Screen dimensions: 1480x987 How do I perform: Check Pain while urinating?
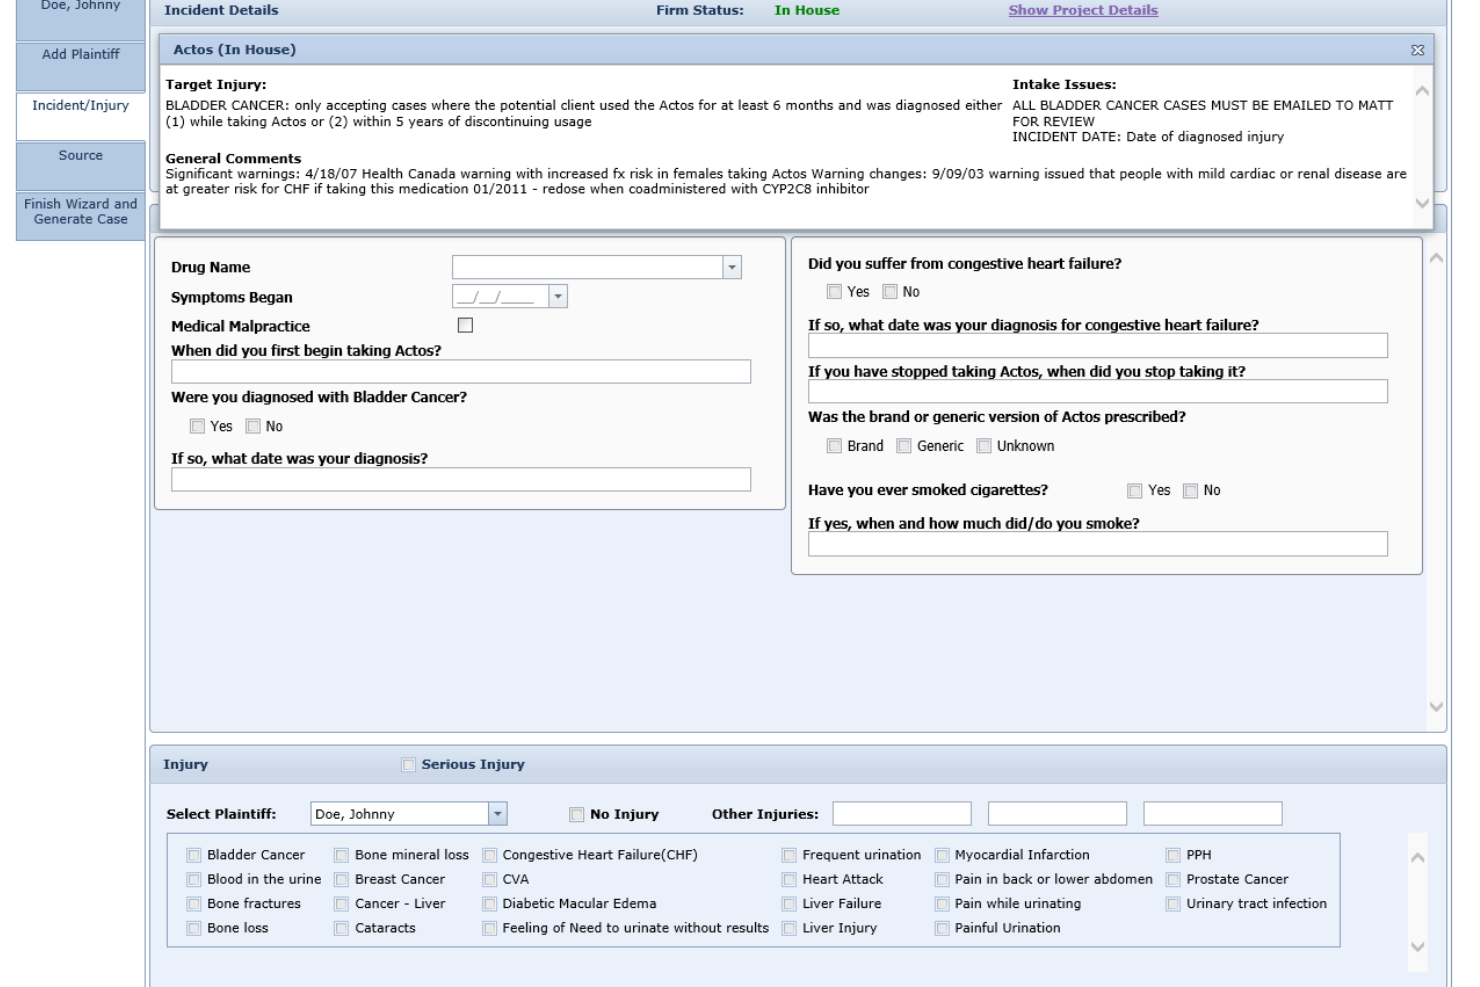coord(942,905)
